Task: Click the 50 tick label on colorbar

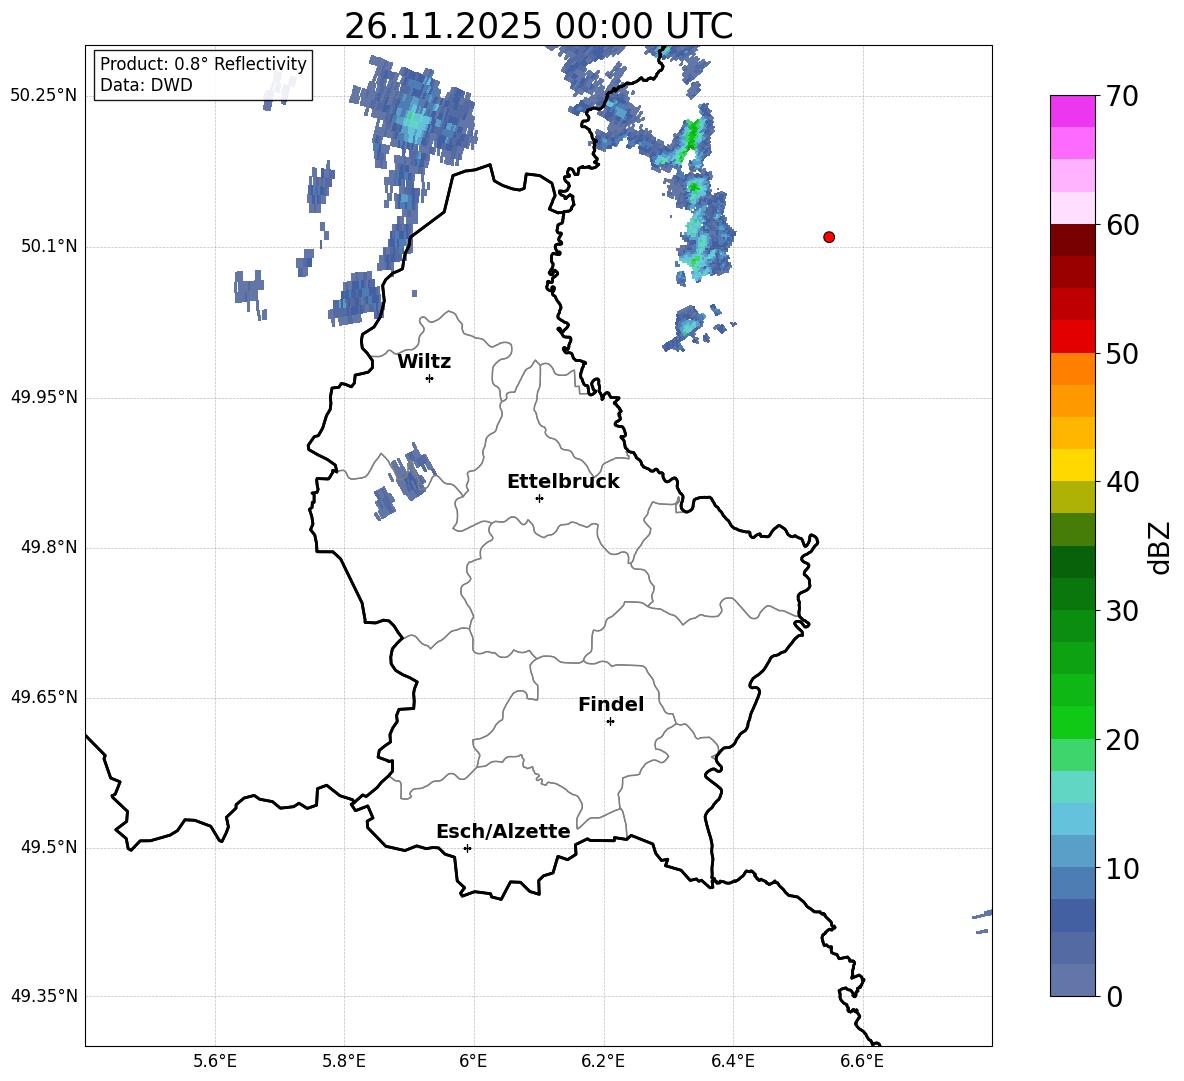Action: point(1121,353)
